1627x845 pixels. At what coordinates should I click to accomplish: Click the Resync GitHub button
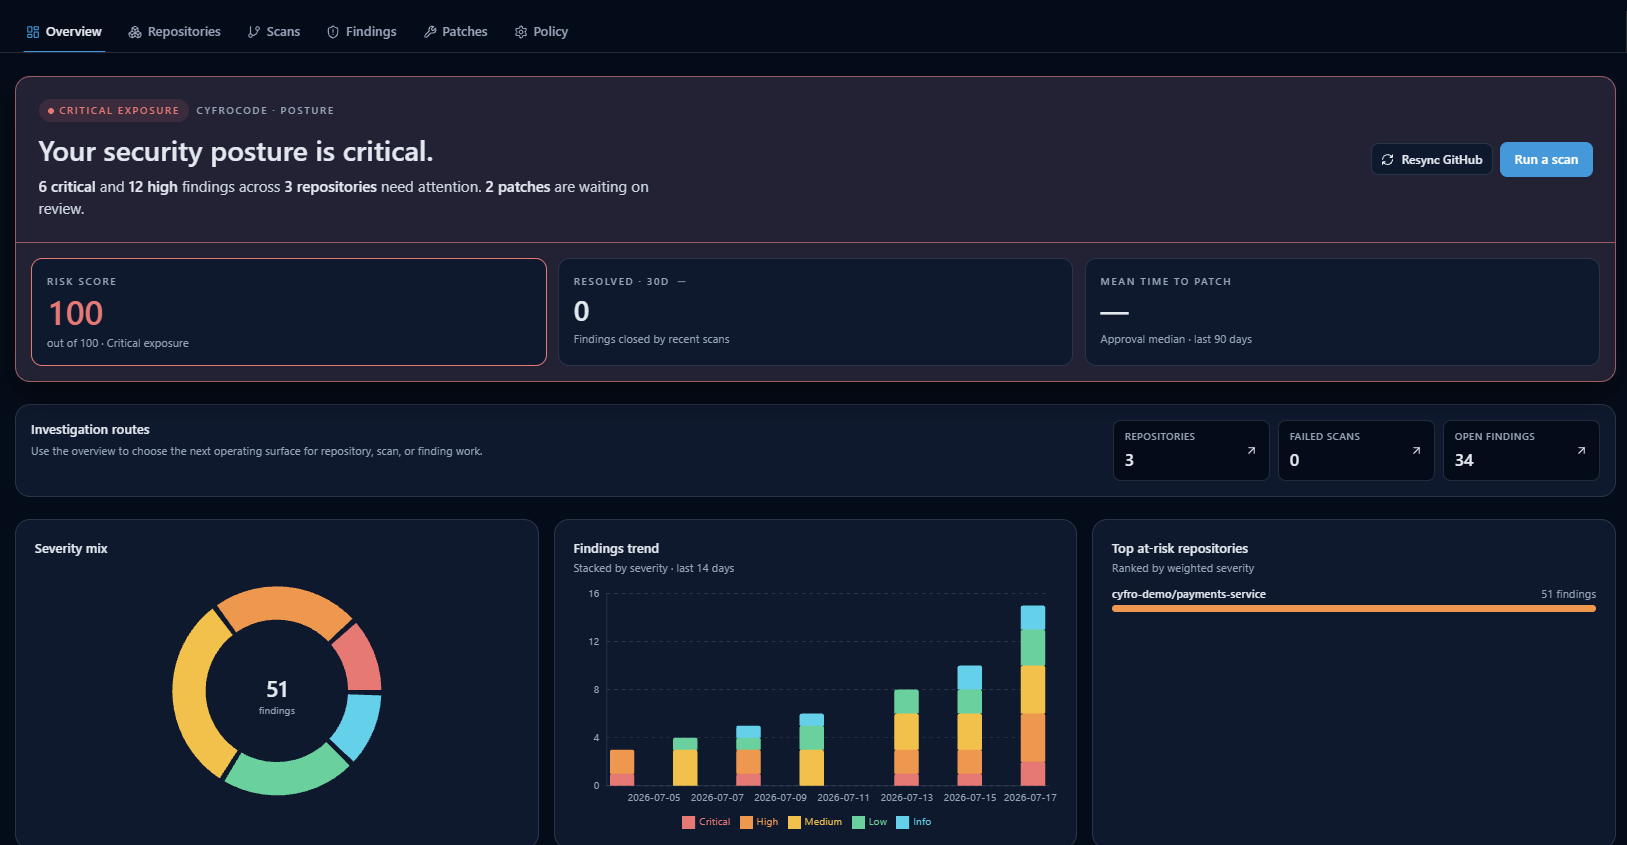[x=1432, y=160]
